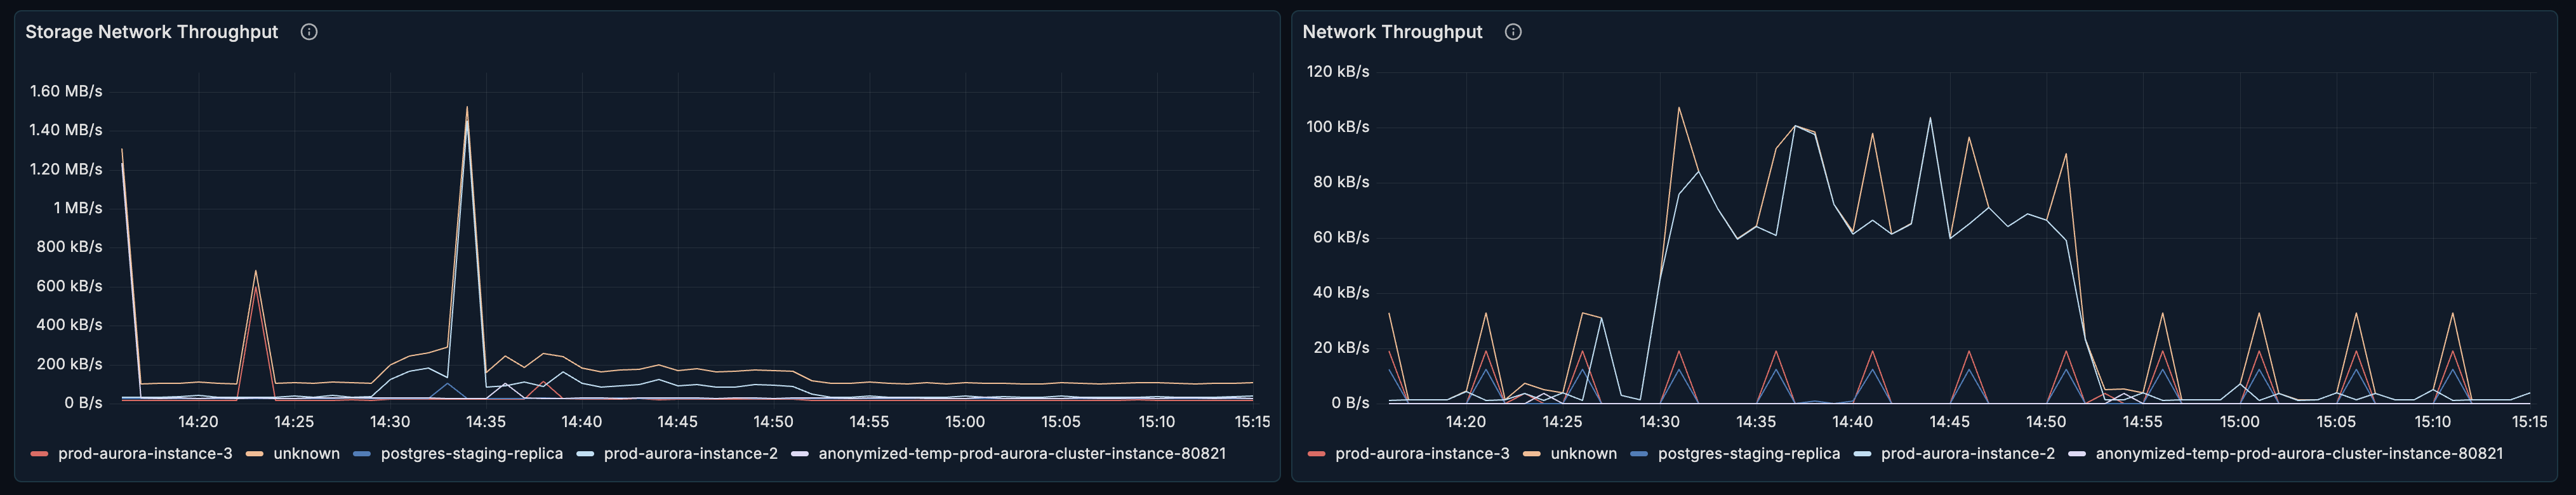Click the 800 kB/s axis label
2576x495 pixels.
tap(69, 247)
